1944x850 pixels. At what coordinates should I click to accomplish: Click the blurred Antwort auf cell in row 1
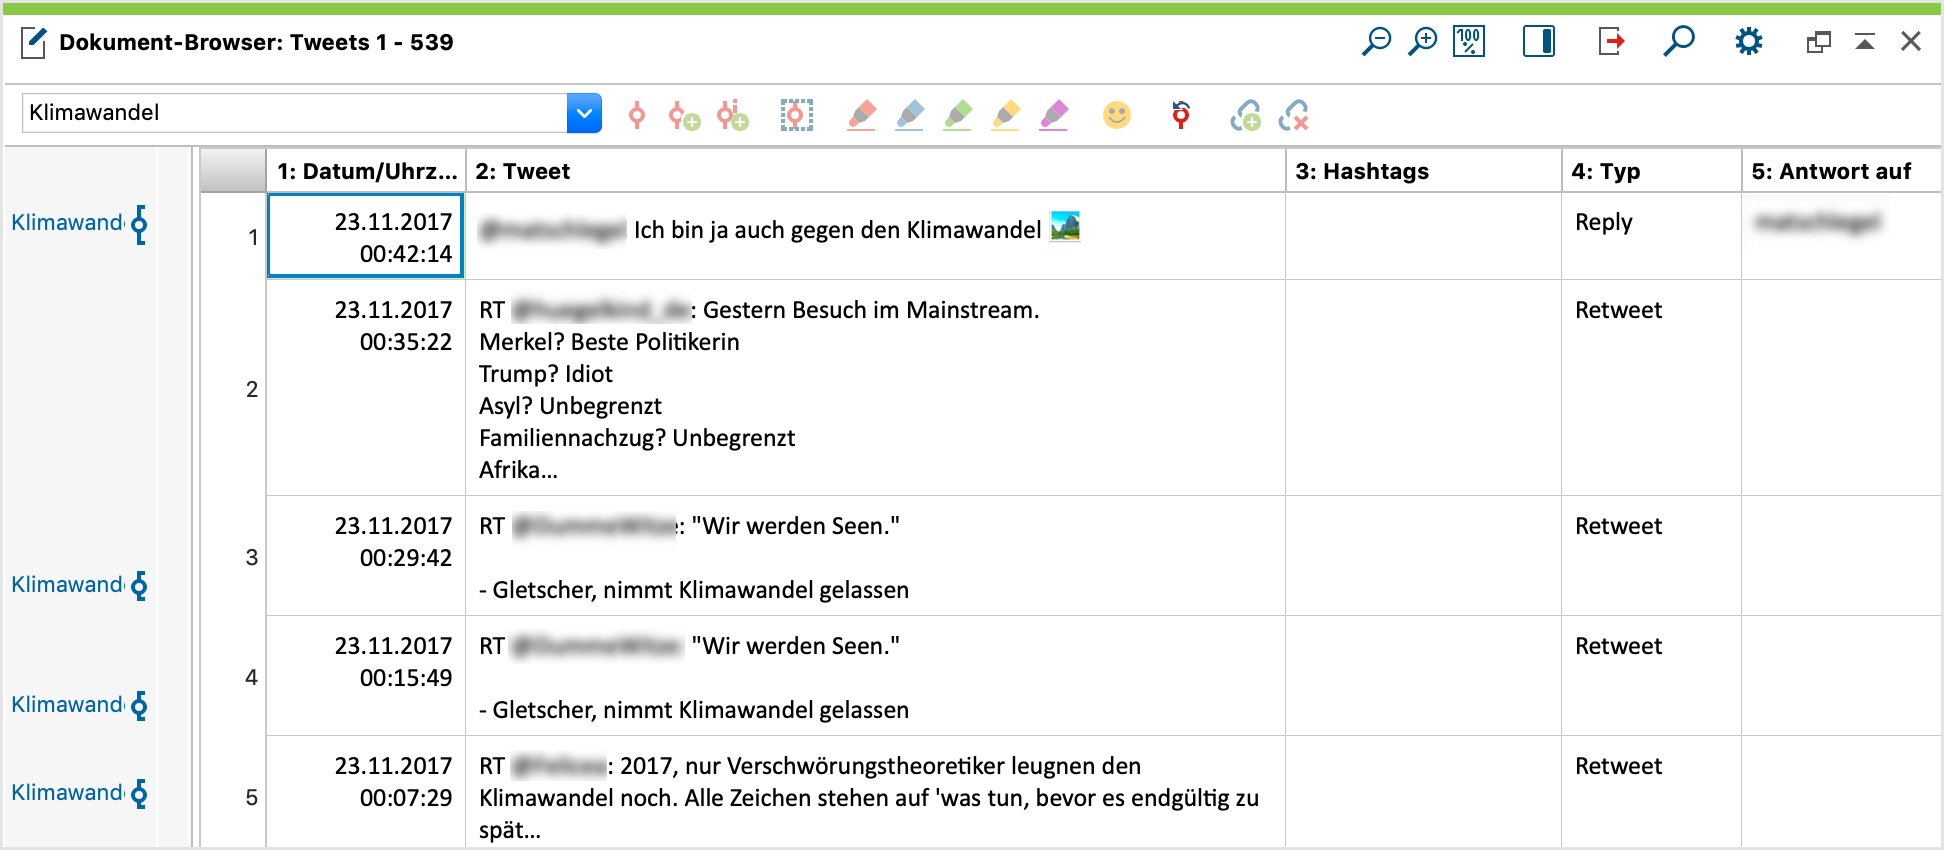pyautogui.click(x=1841, y=236)
